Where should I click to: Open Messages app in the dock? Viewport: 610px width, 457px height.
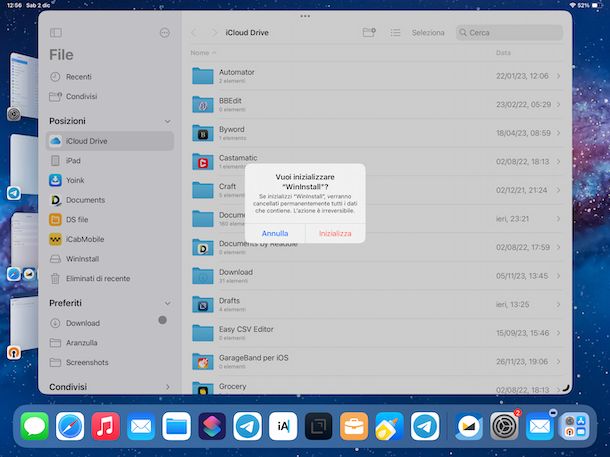pyautogui.click(x=35, y=428)
